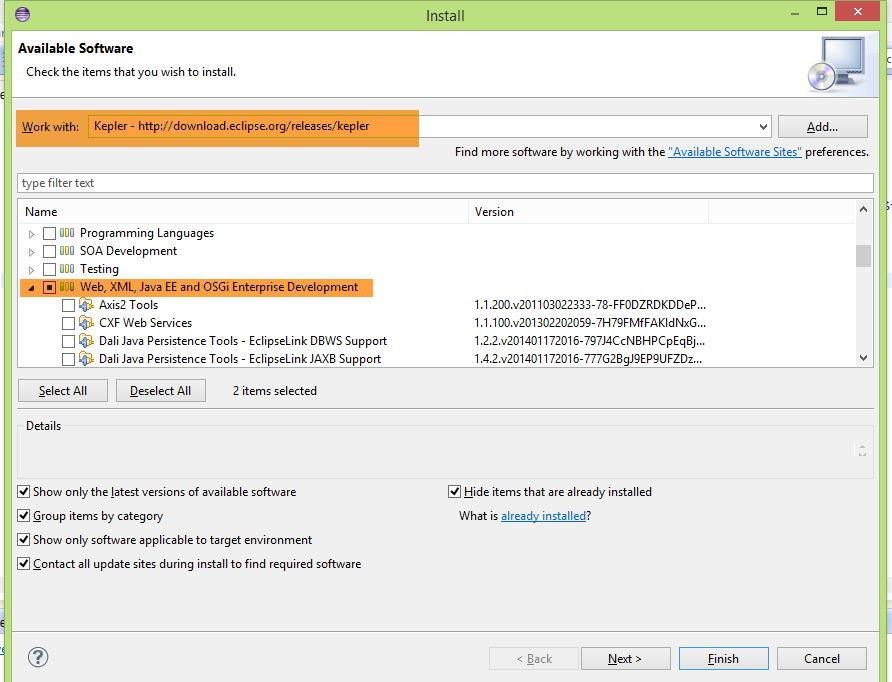Click the 'type filter text' field
Image resolution: width=892 pixels, height=682 pixels.
pyautogui.click(x=445, y=183)
